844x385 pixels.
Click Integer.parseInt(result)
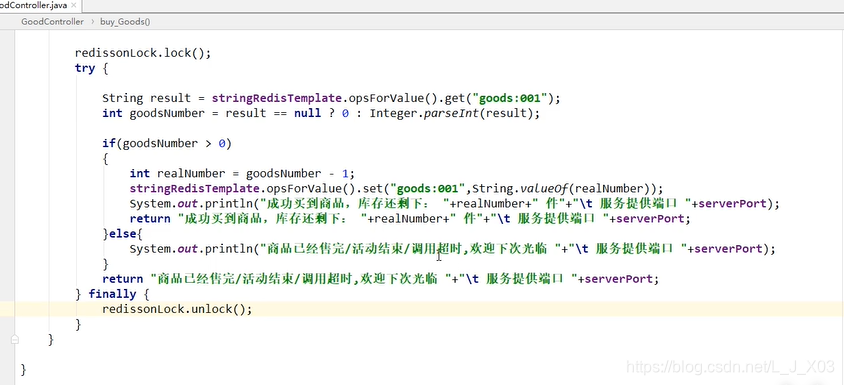(451, 114)
